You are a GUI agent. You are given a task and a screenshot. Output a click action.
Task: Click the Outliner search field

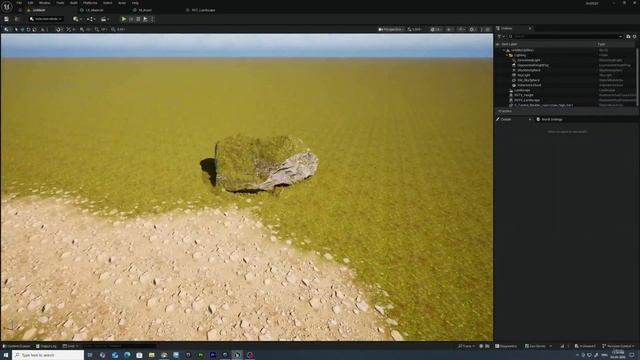tap(565, 36)
